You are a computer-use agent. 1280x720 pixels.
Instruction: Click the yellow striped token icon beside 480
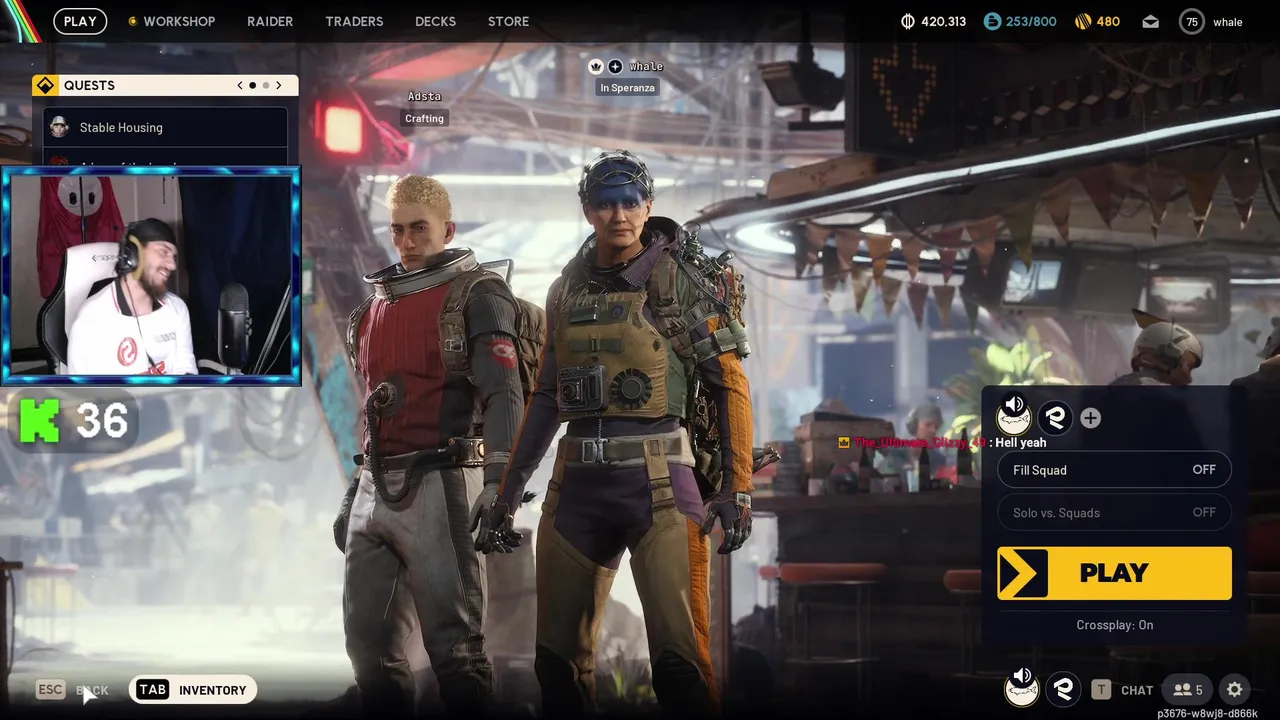(1083, 21)
